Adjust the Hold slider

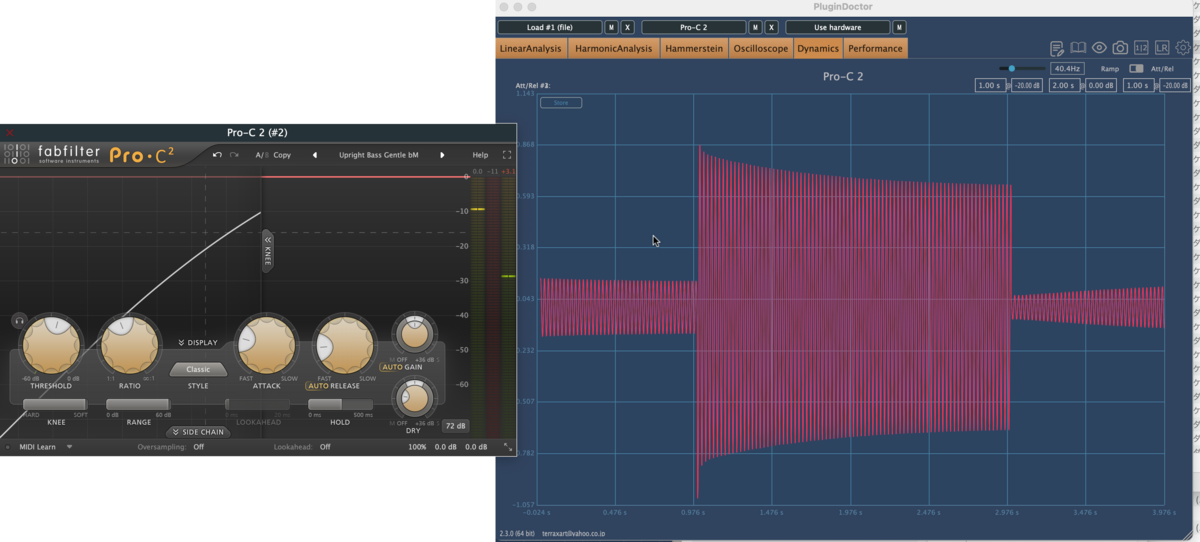click(x=340, y=404)
